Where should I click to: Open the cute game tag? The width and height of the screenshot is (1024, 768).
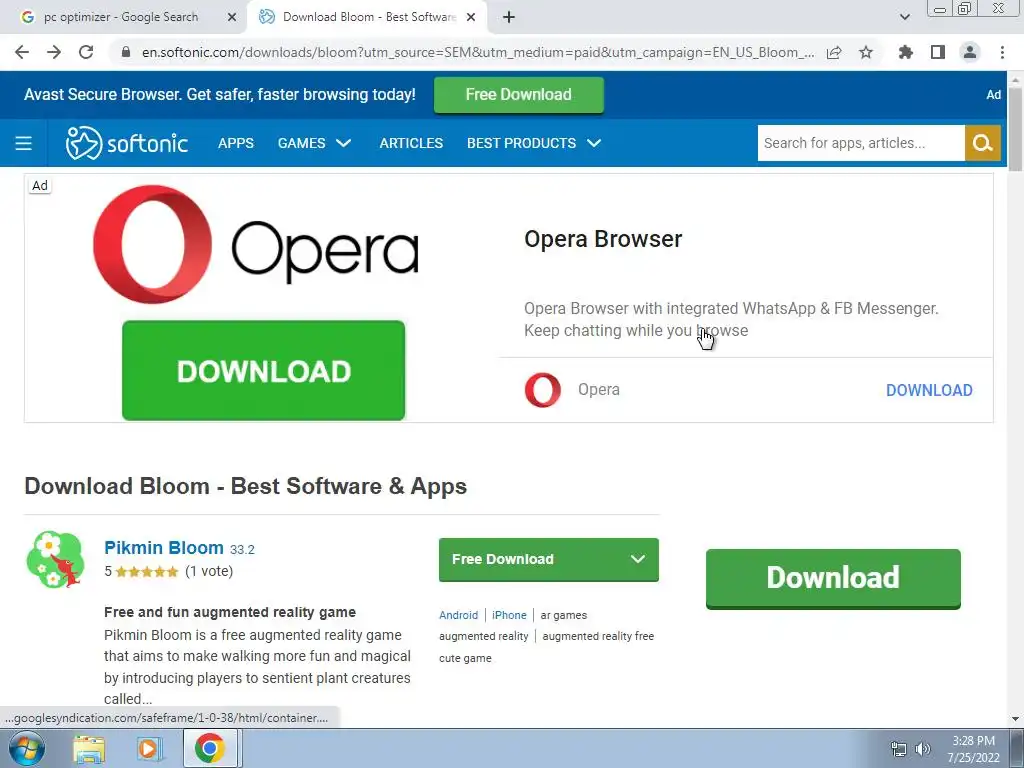(465, 658)
